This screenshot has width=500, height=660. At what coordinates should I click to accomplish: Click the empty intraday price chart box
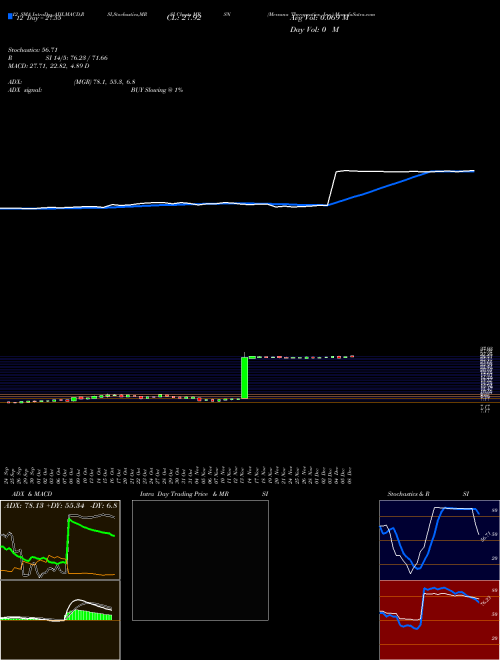click(200, 560)
